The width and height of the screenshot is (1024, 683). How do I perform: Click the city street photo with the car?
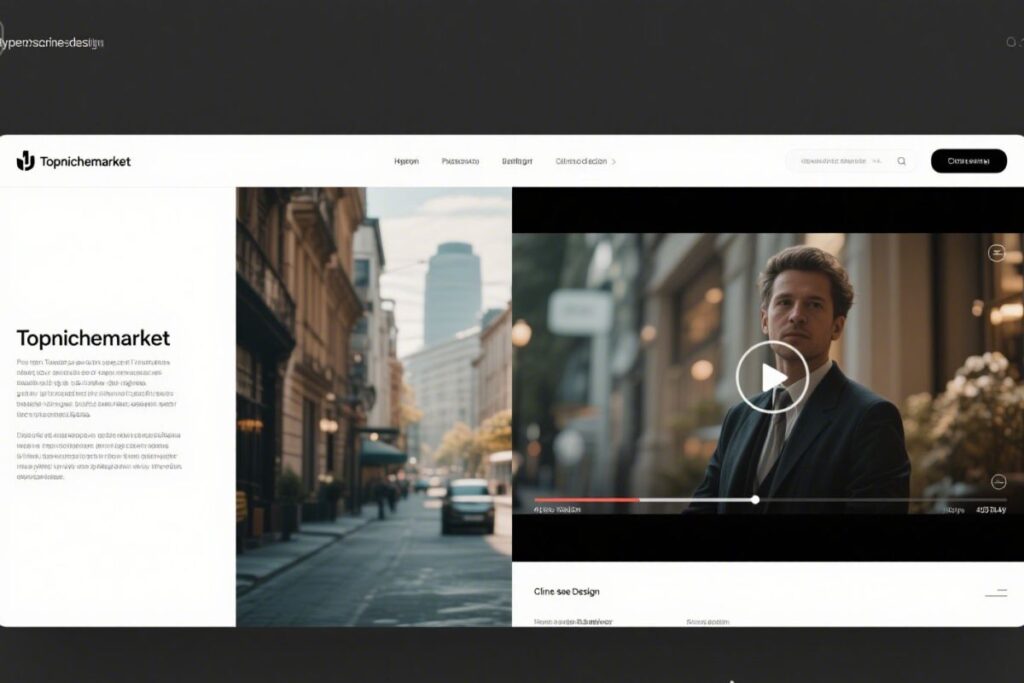click(373, 406)
